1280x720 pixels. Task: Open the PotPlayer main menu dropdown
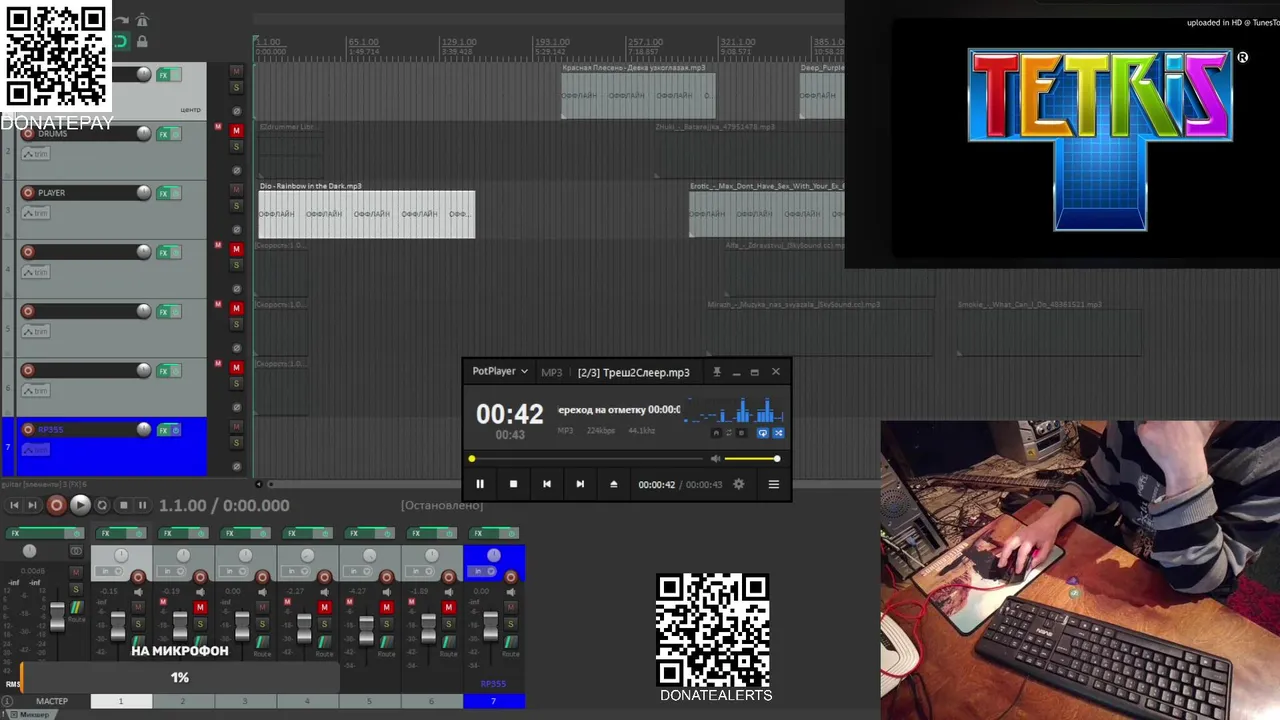(500, 372)
